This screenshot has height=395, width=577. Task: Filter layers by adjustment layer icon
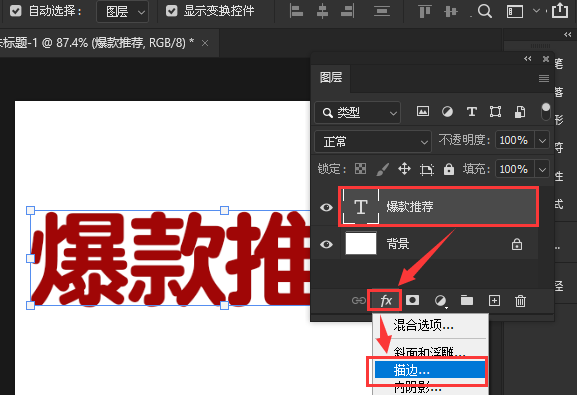[447, 112]
